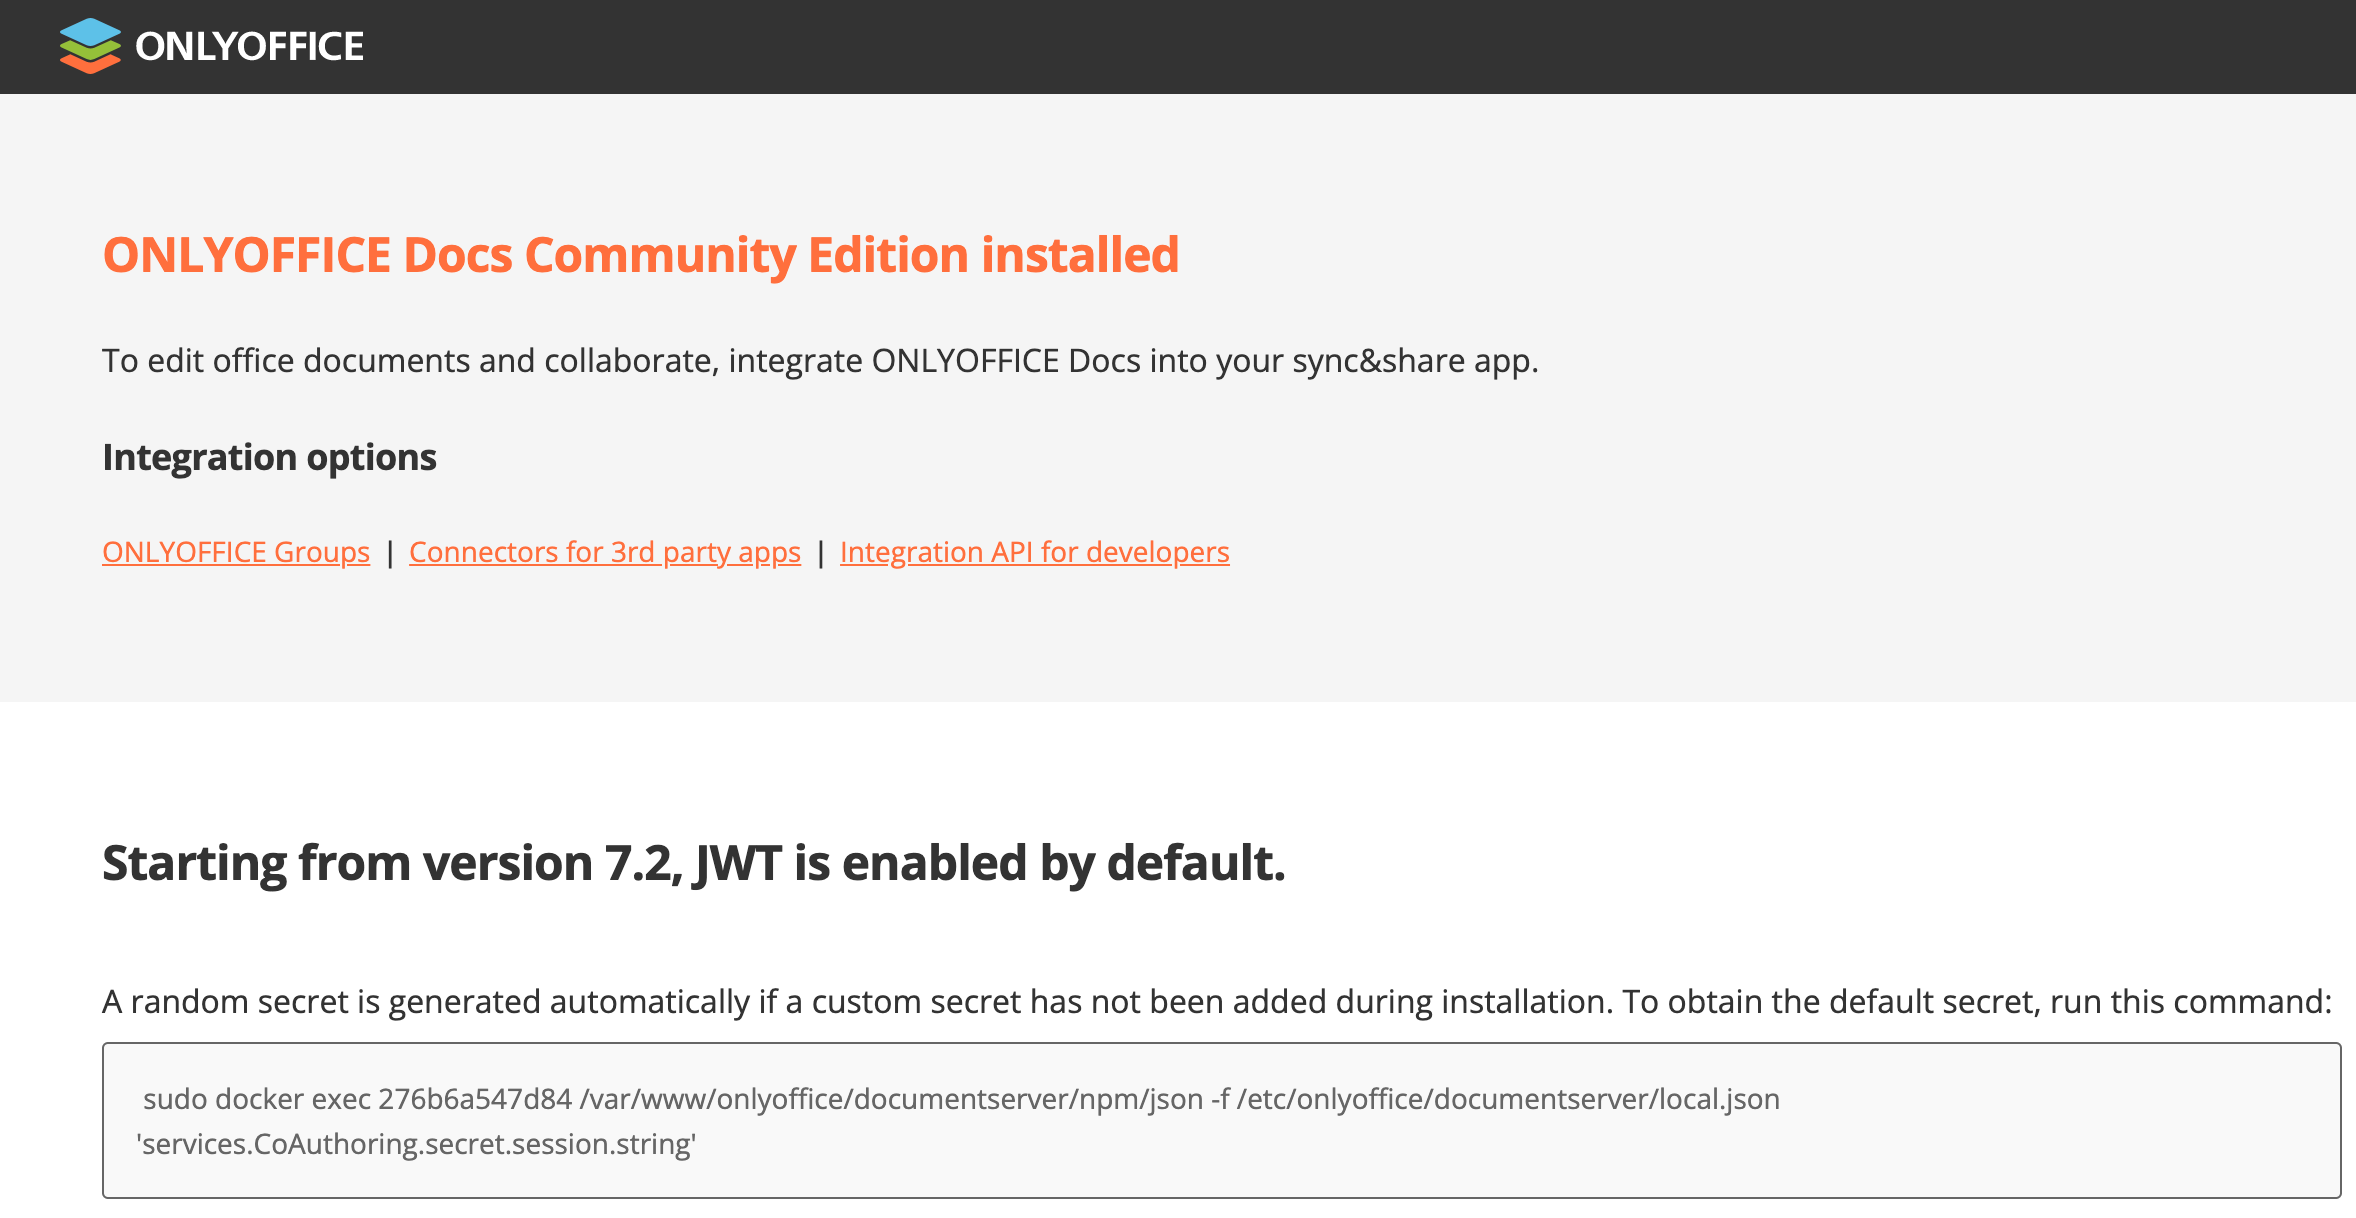Screen dimensions: 2356x1218
Task: Click the word JWT in the heading
Action: pos(737,863)
